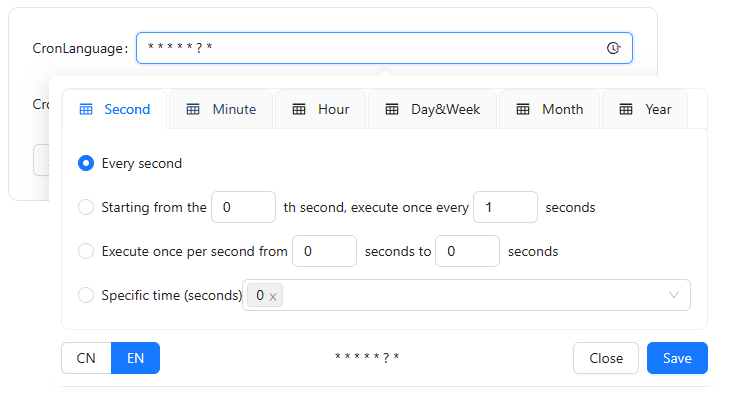The height and width of the screenshot is (395, 729).
Task: Choose Execute once per second range option
Action: pos(86,251)
